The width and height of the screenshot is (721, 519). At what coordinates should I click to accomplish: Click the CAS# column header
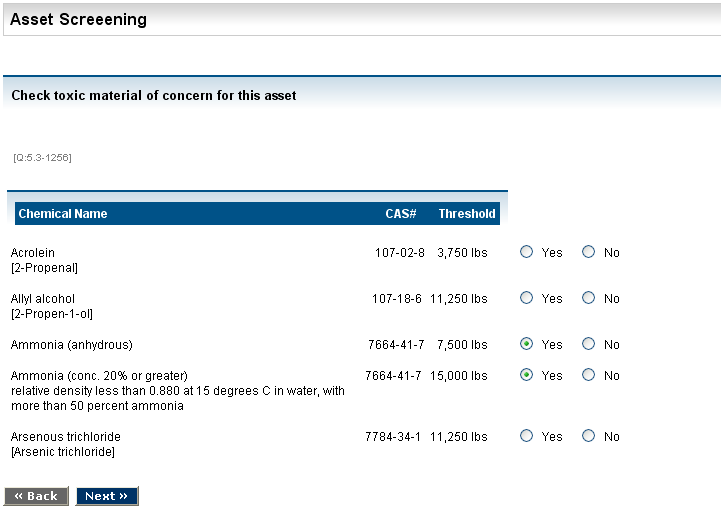[x=400, y=214]
